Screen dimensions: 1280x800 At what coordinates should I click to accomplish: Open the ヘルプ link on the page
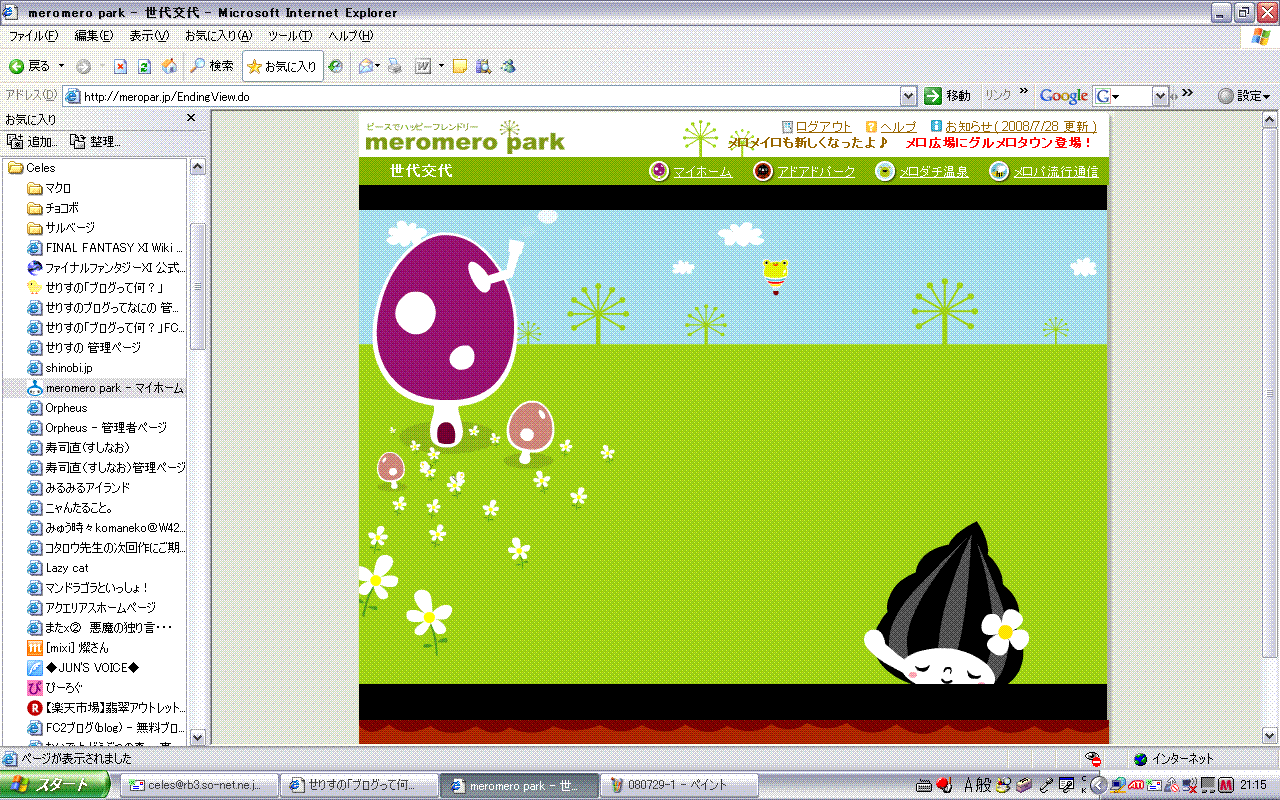[898, 127]
